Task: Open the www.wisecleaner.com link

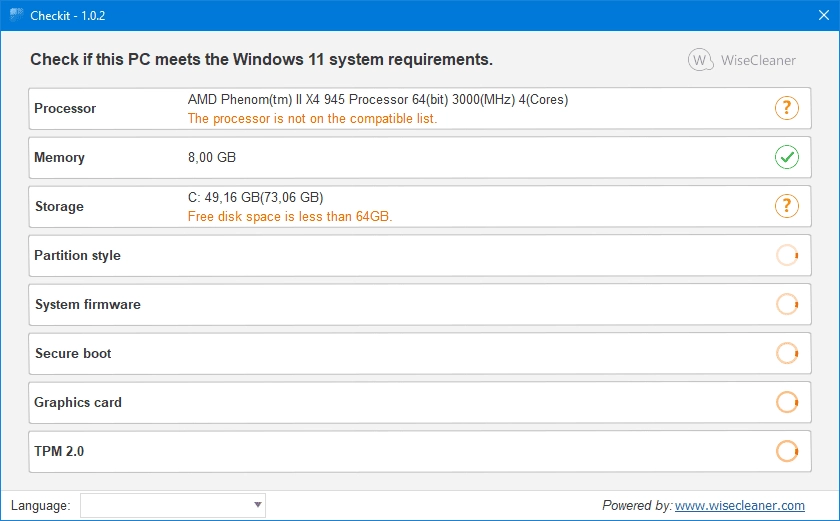Action: (x=739, y=505)
